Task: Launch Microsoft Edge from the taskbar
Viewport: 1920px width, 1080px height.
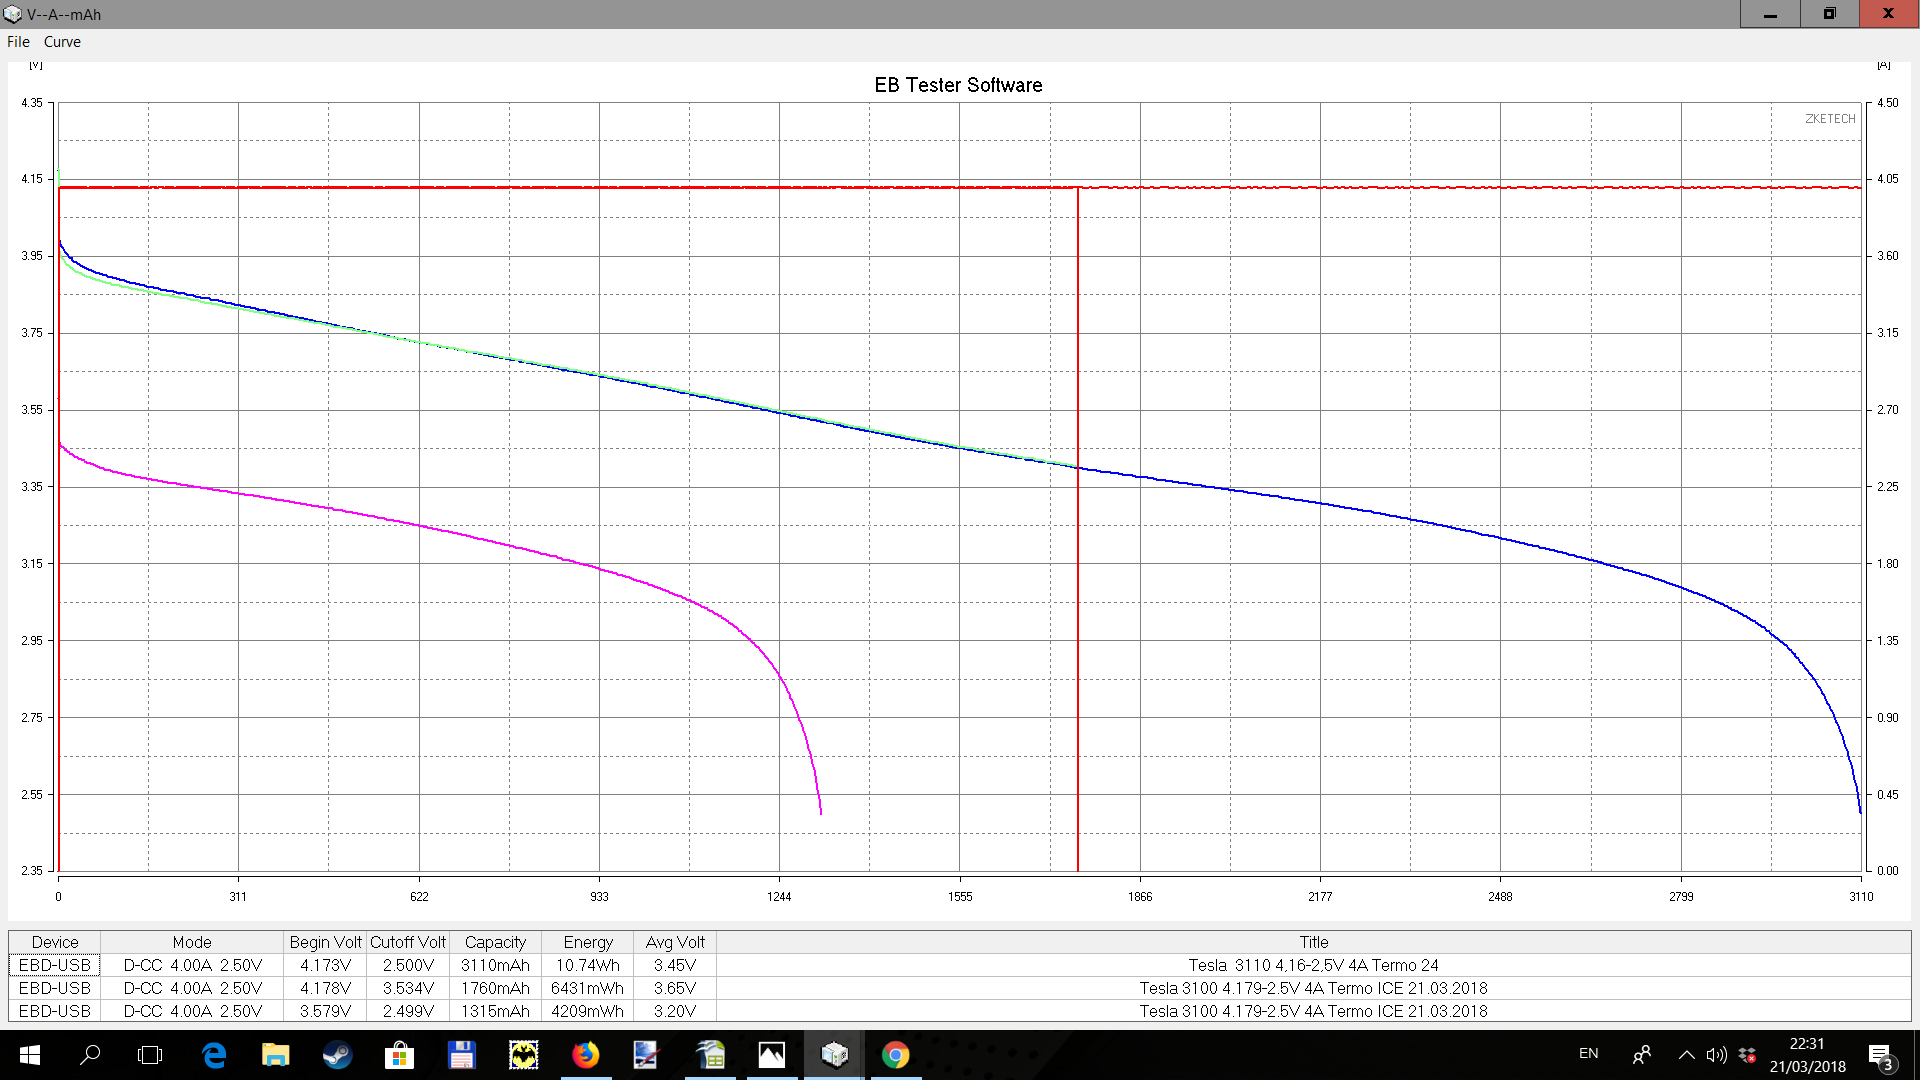Action: tap(213, 1055)
